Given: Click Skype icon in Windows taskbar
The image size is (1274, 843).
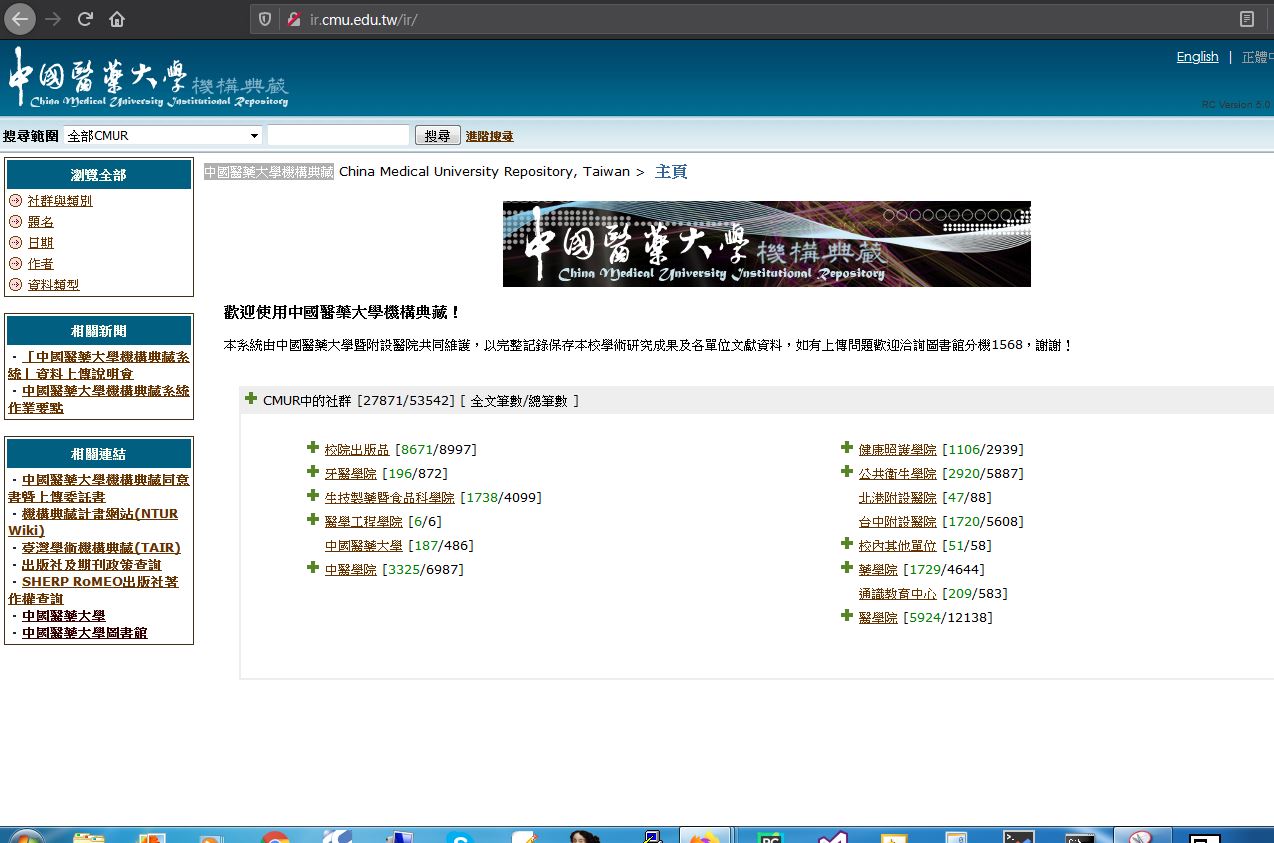Looking at the screenshot, I should tap(459, 838).
